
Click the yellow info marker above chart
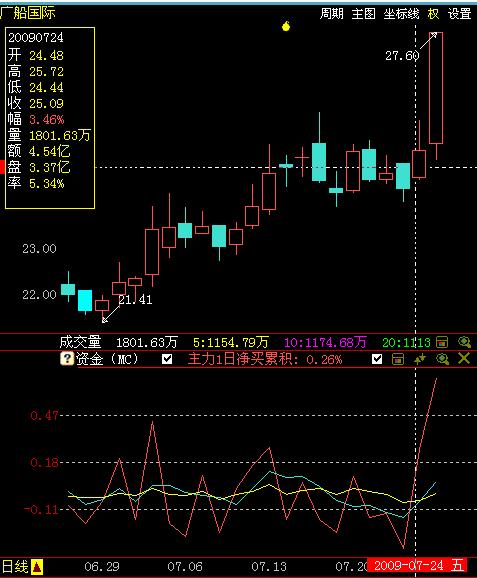[x=286, y=26]
